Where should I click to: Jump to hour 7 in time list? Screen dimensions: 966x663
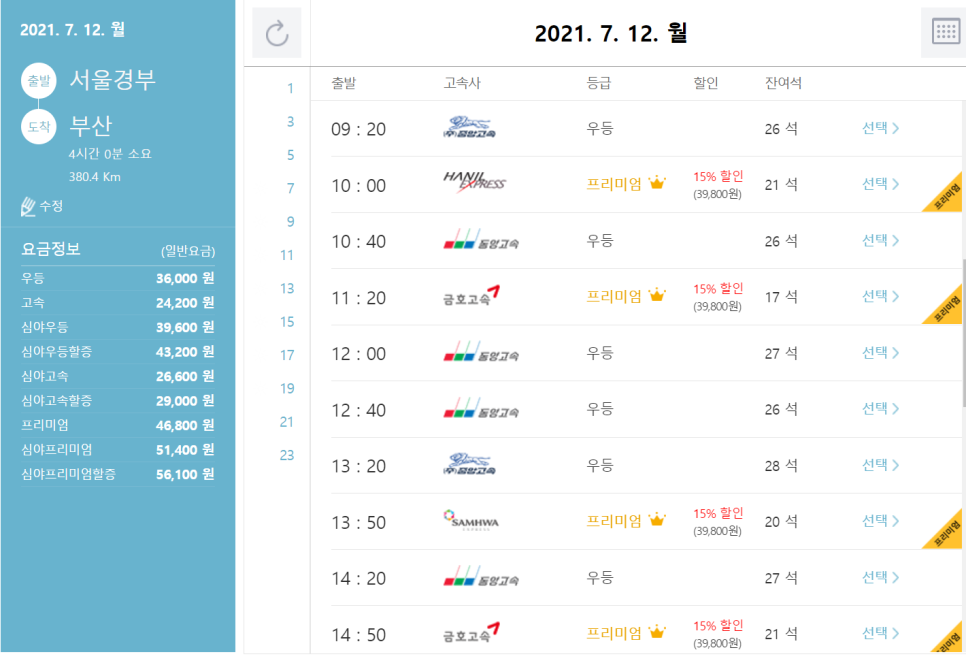click(290, 188)
